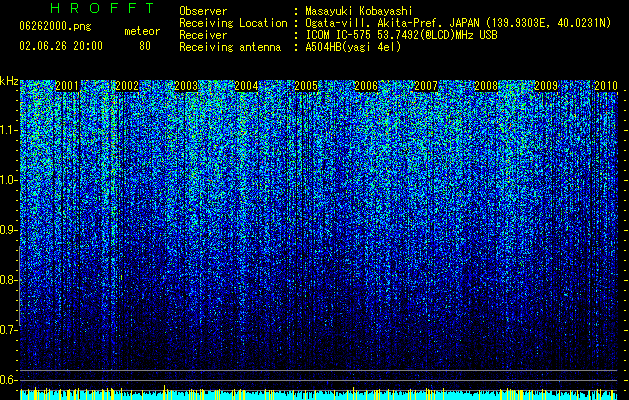The image size is (629, 400).
Task: Click the 1.0 frequency axis label
Action: [8, 180]
